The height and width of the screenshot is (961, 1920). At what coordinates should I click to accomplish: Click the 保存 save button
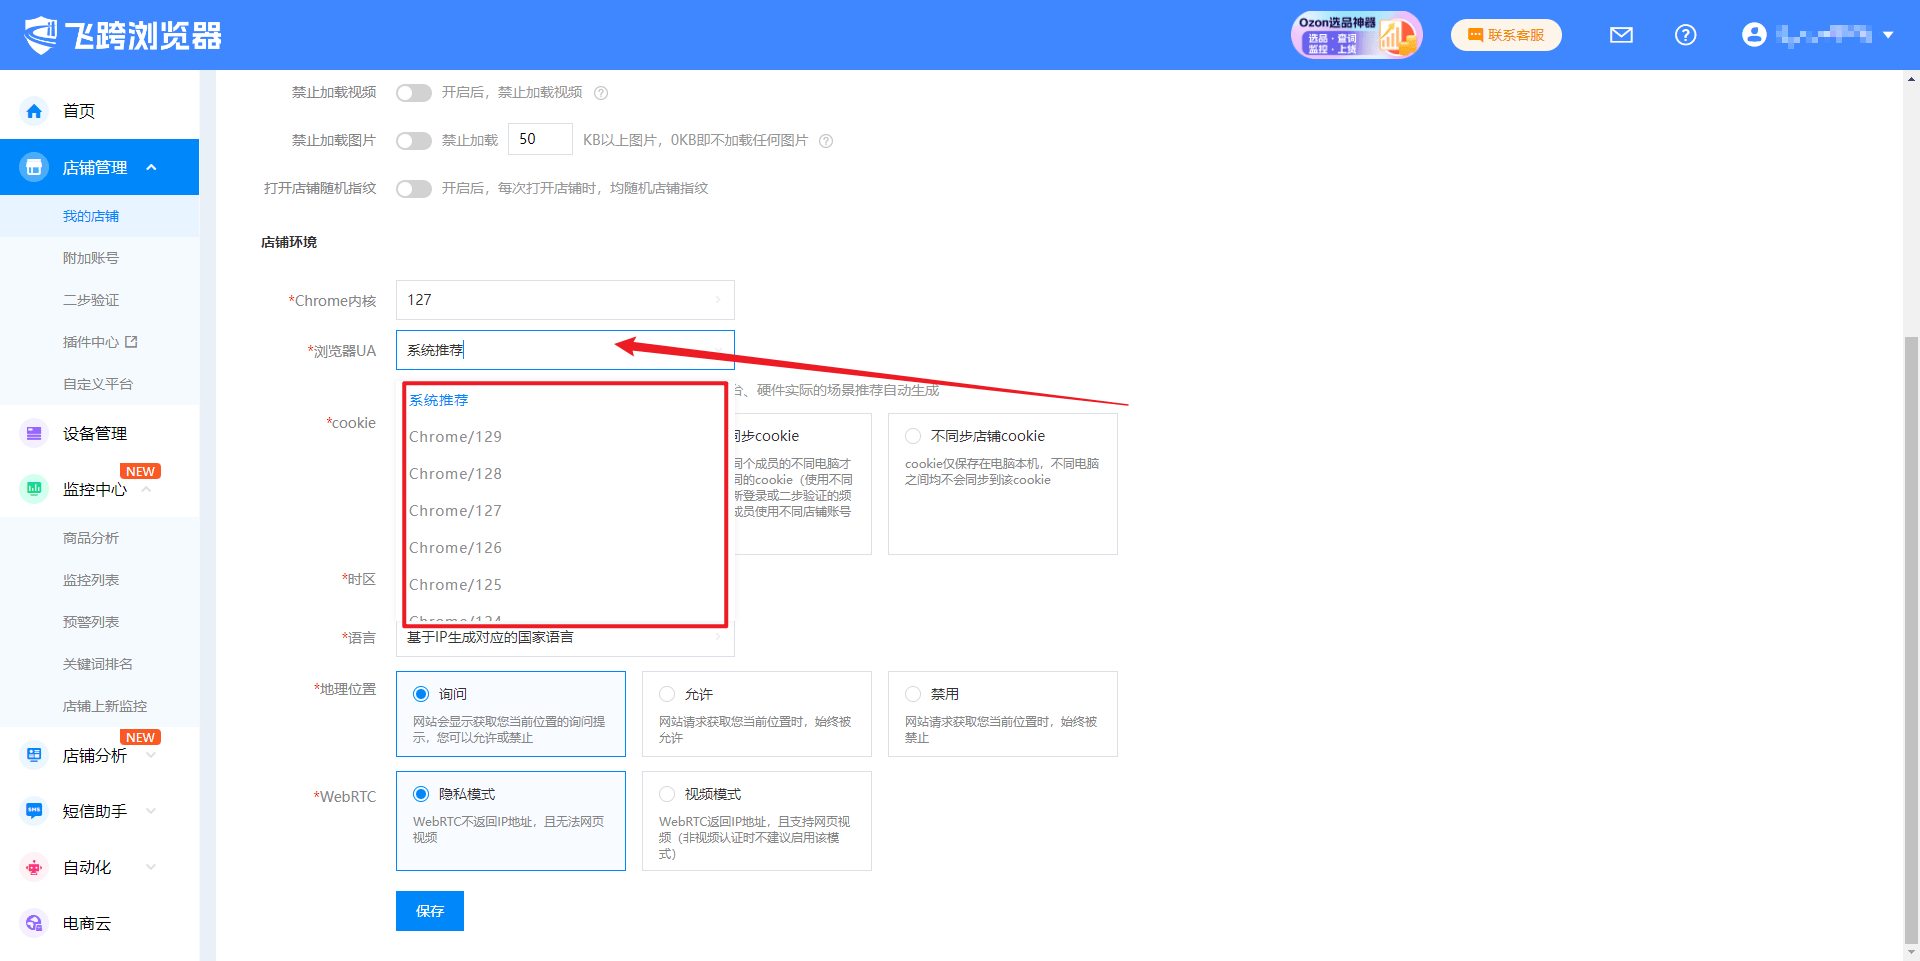(430, 911)
